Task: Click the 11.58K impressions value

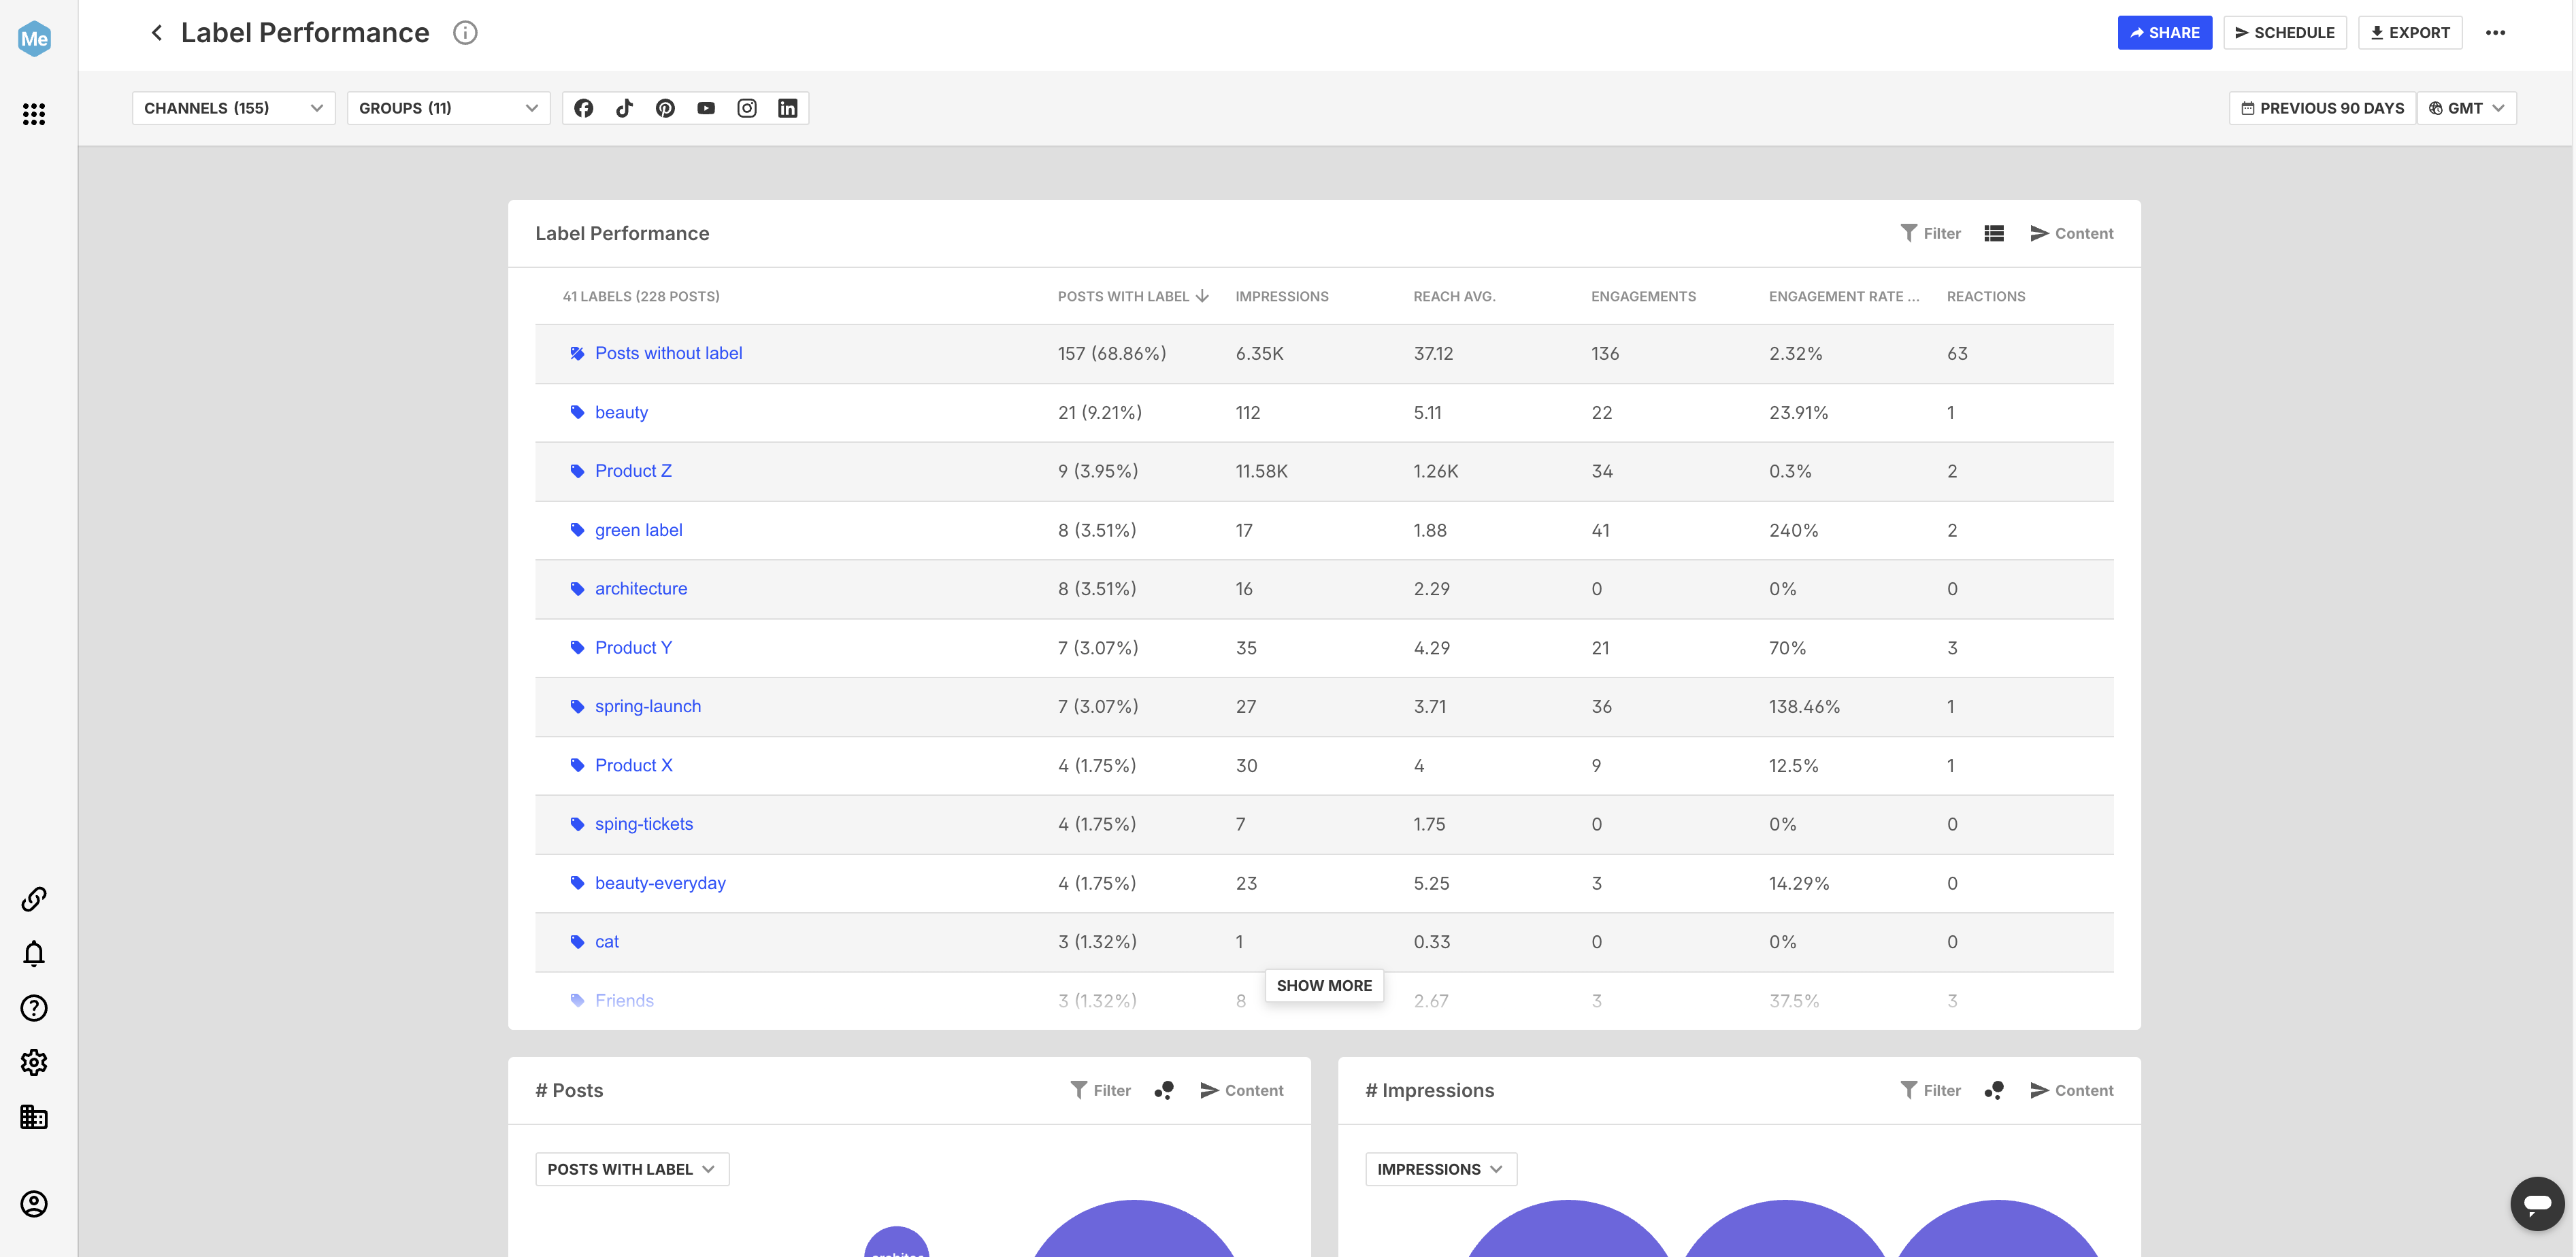Action: [1262, 471]
